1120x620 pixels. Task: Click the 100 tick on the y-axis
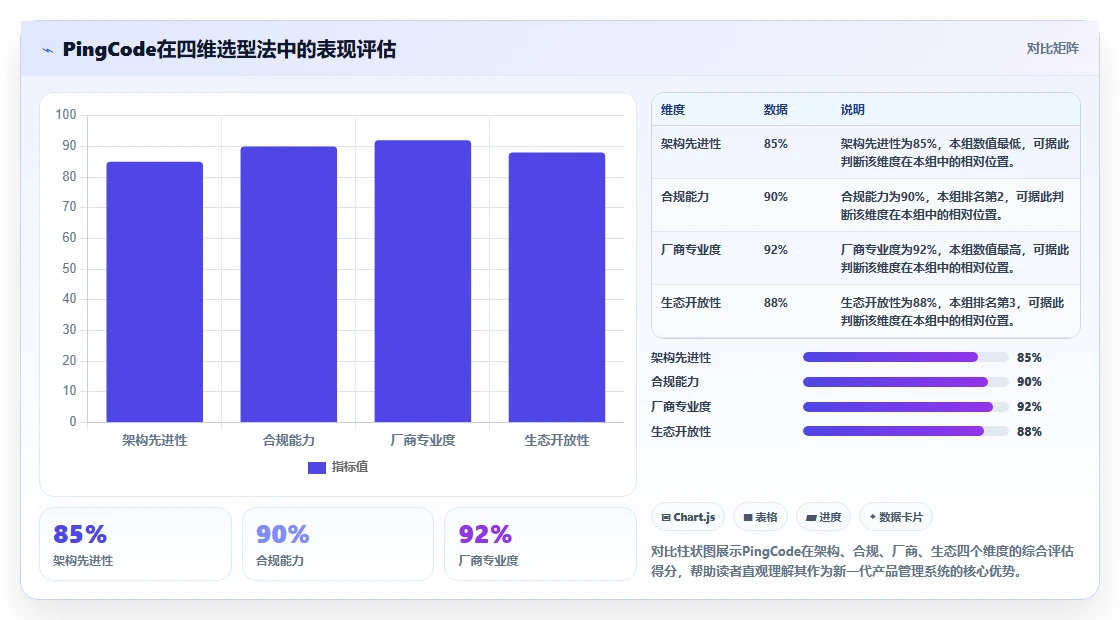[x=66, y=114]
